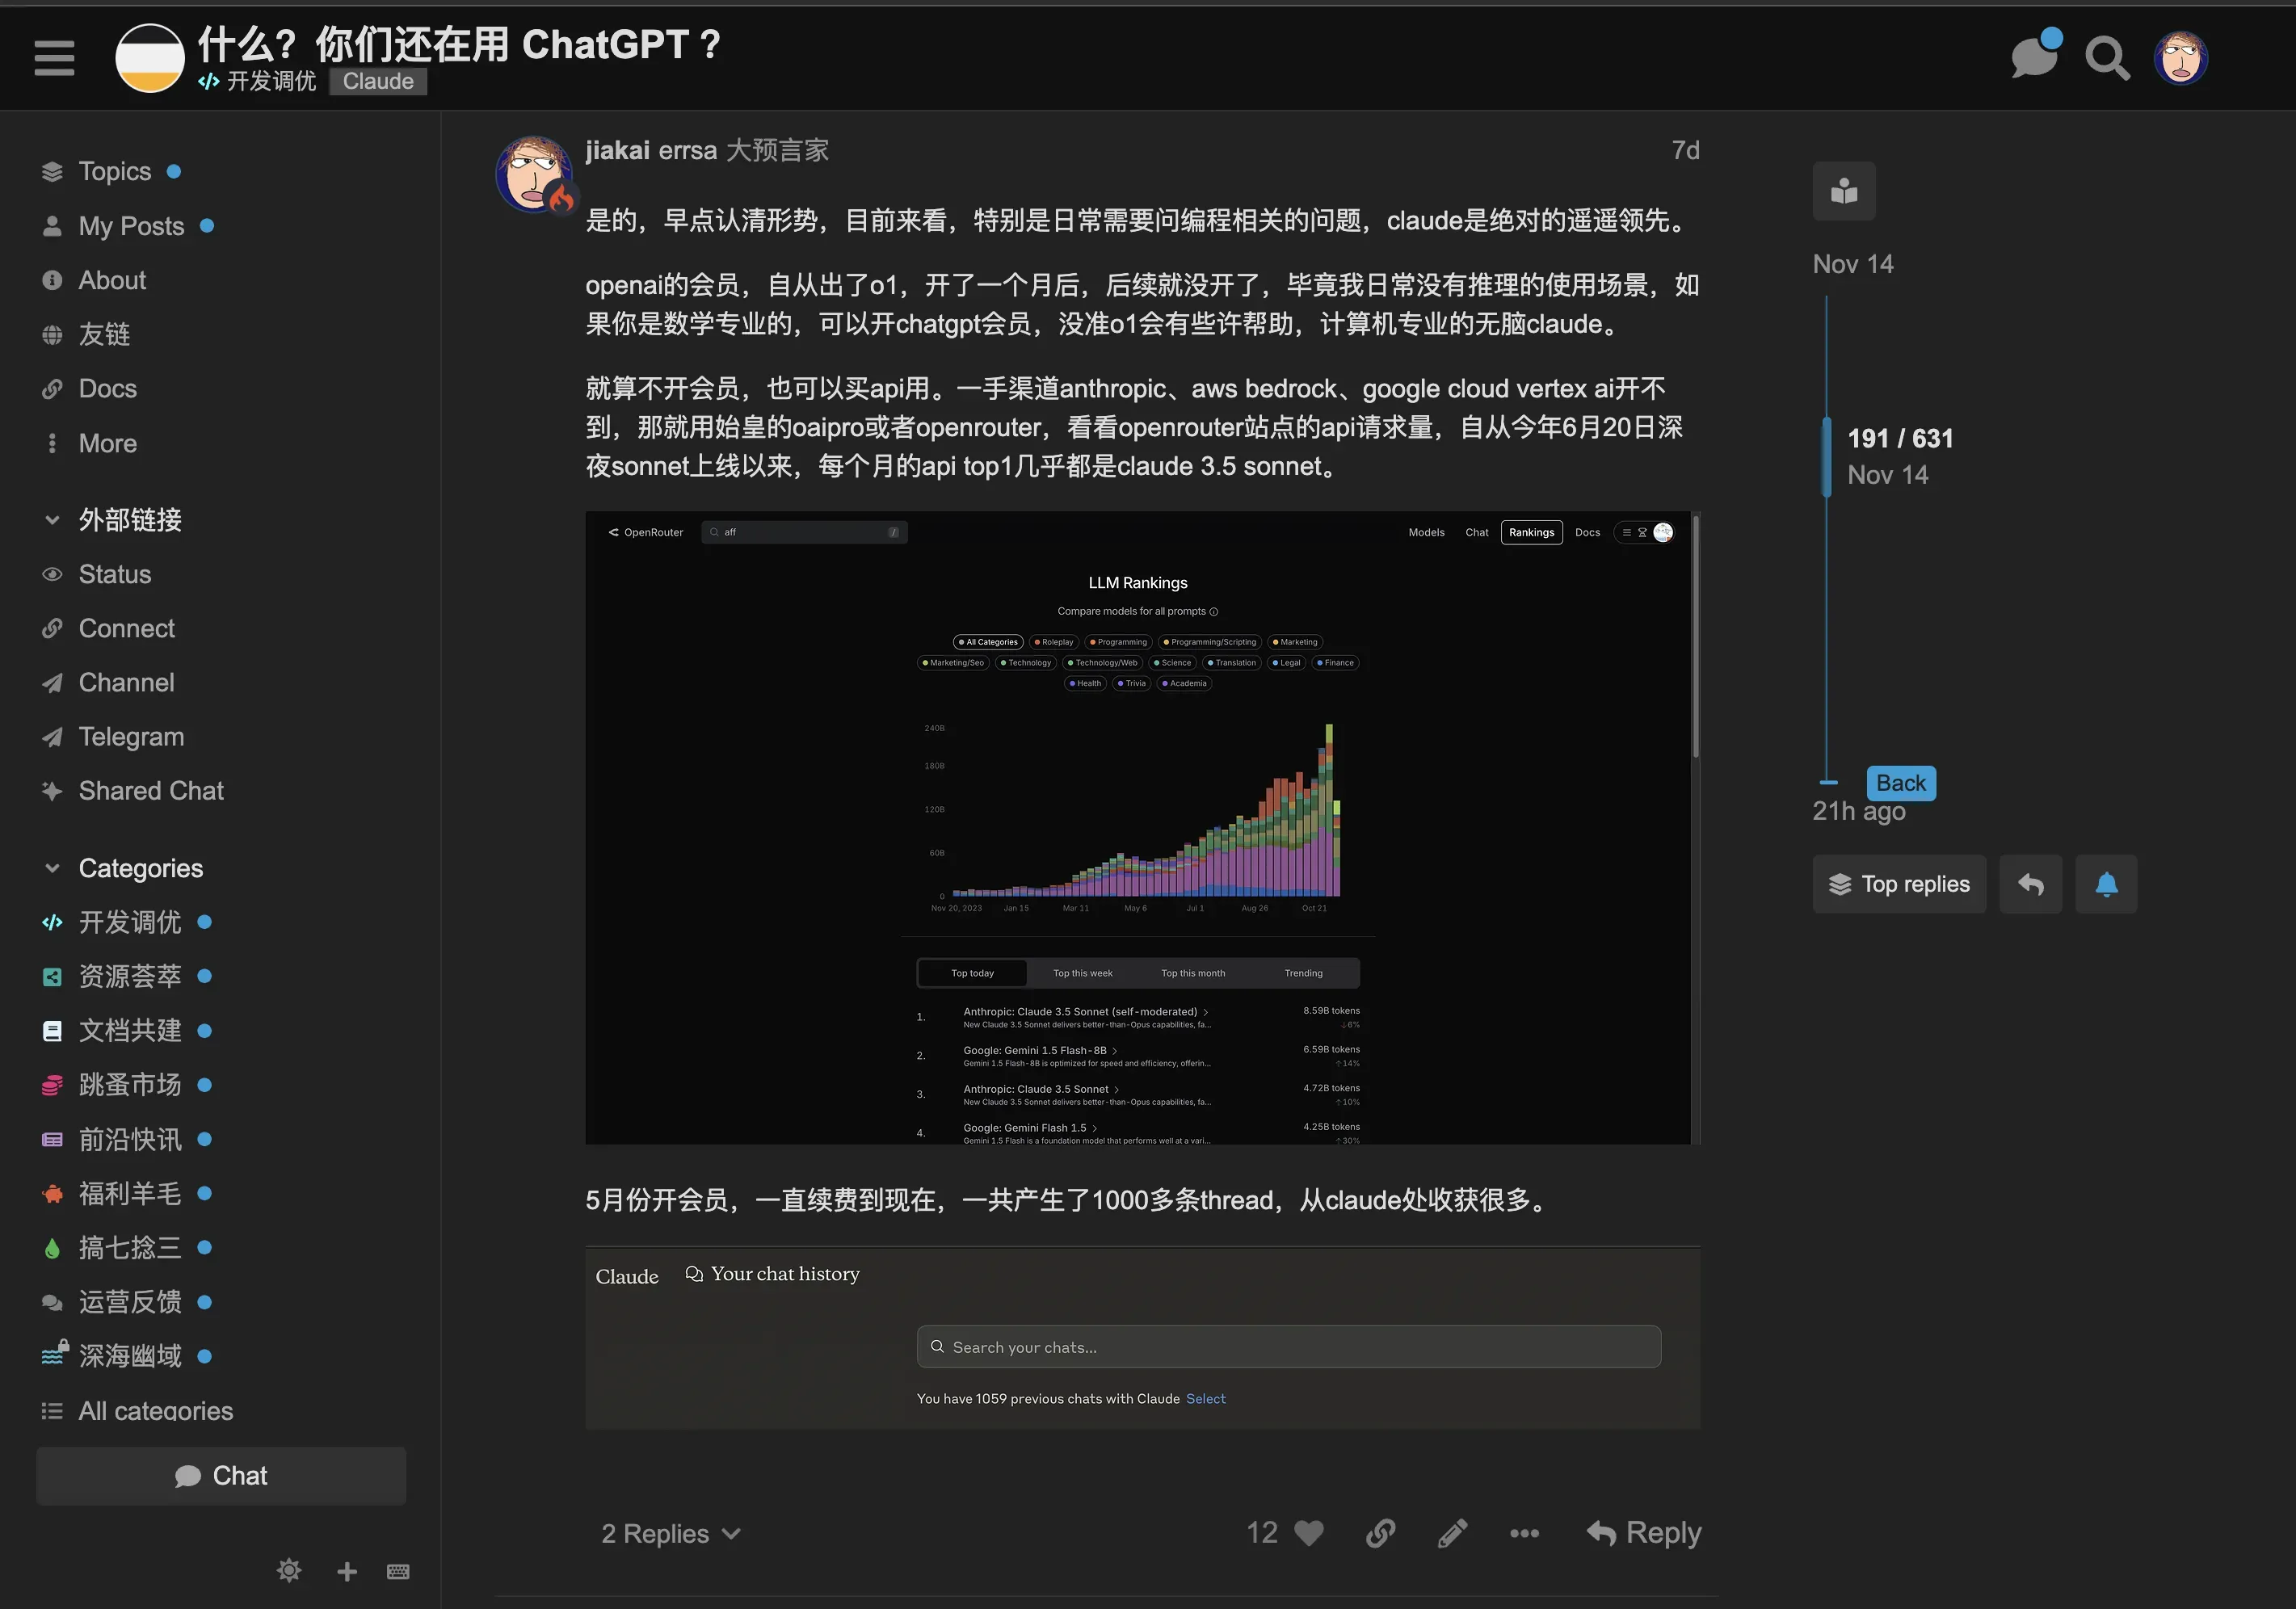The width and height of the screenshot is (2296, 1609).
Task: Open Docs in the sidebar
Action: coord(108,388)
